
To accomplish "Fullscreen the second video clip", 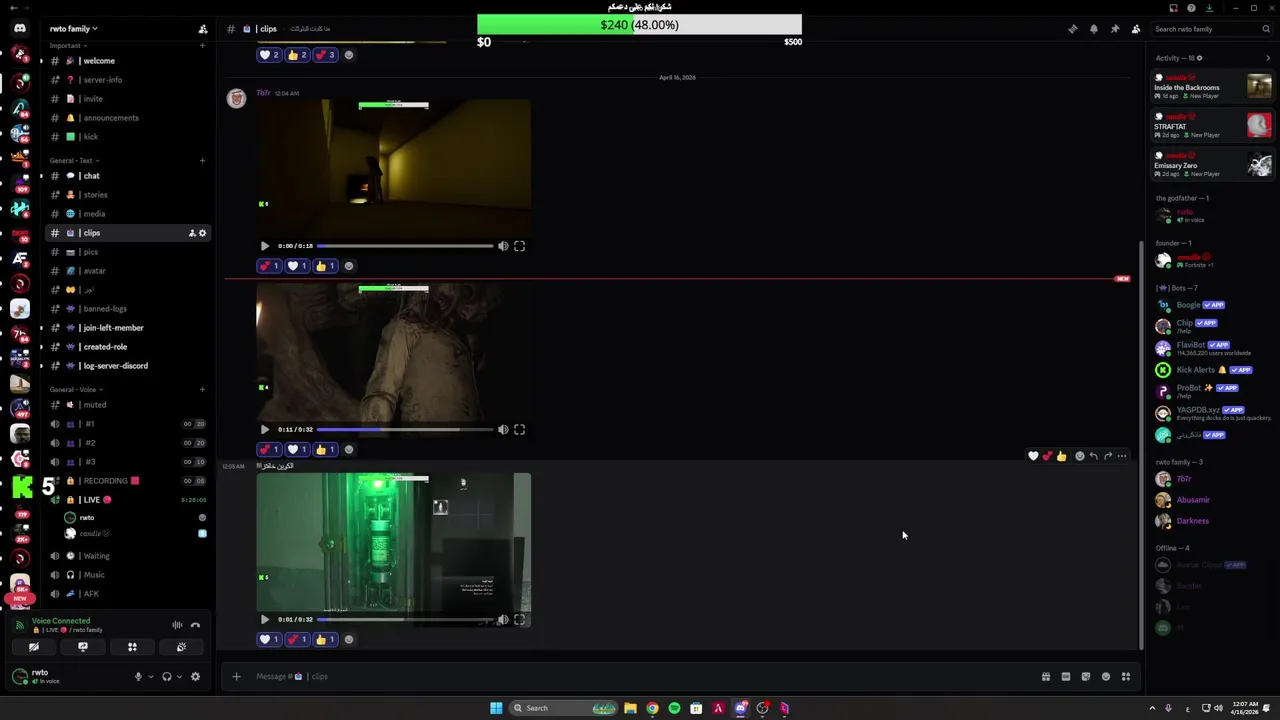I will 519,430.
